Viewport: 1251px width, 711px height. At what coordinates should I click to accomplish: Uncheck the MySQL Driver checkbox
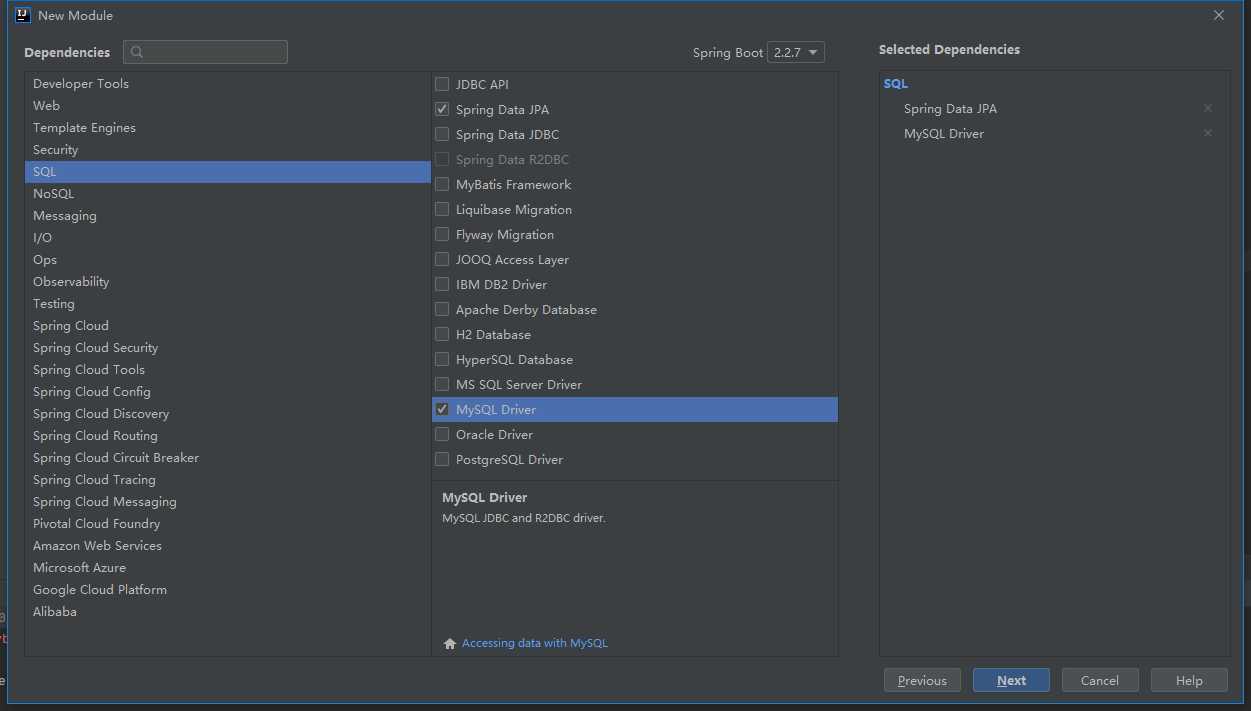(x=442, y=409)
